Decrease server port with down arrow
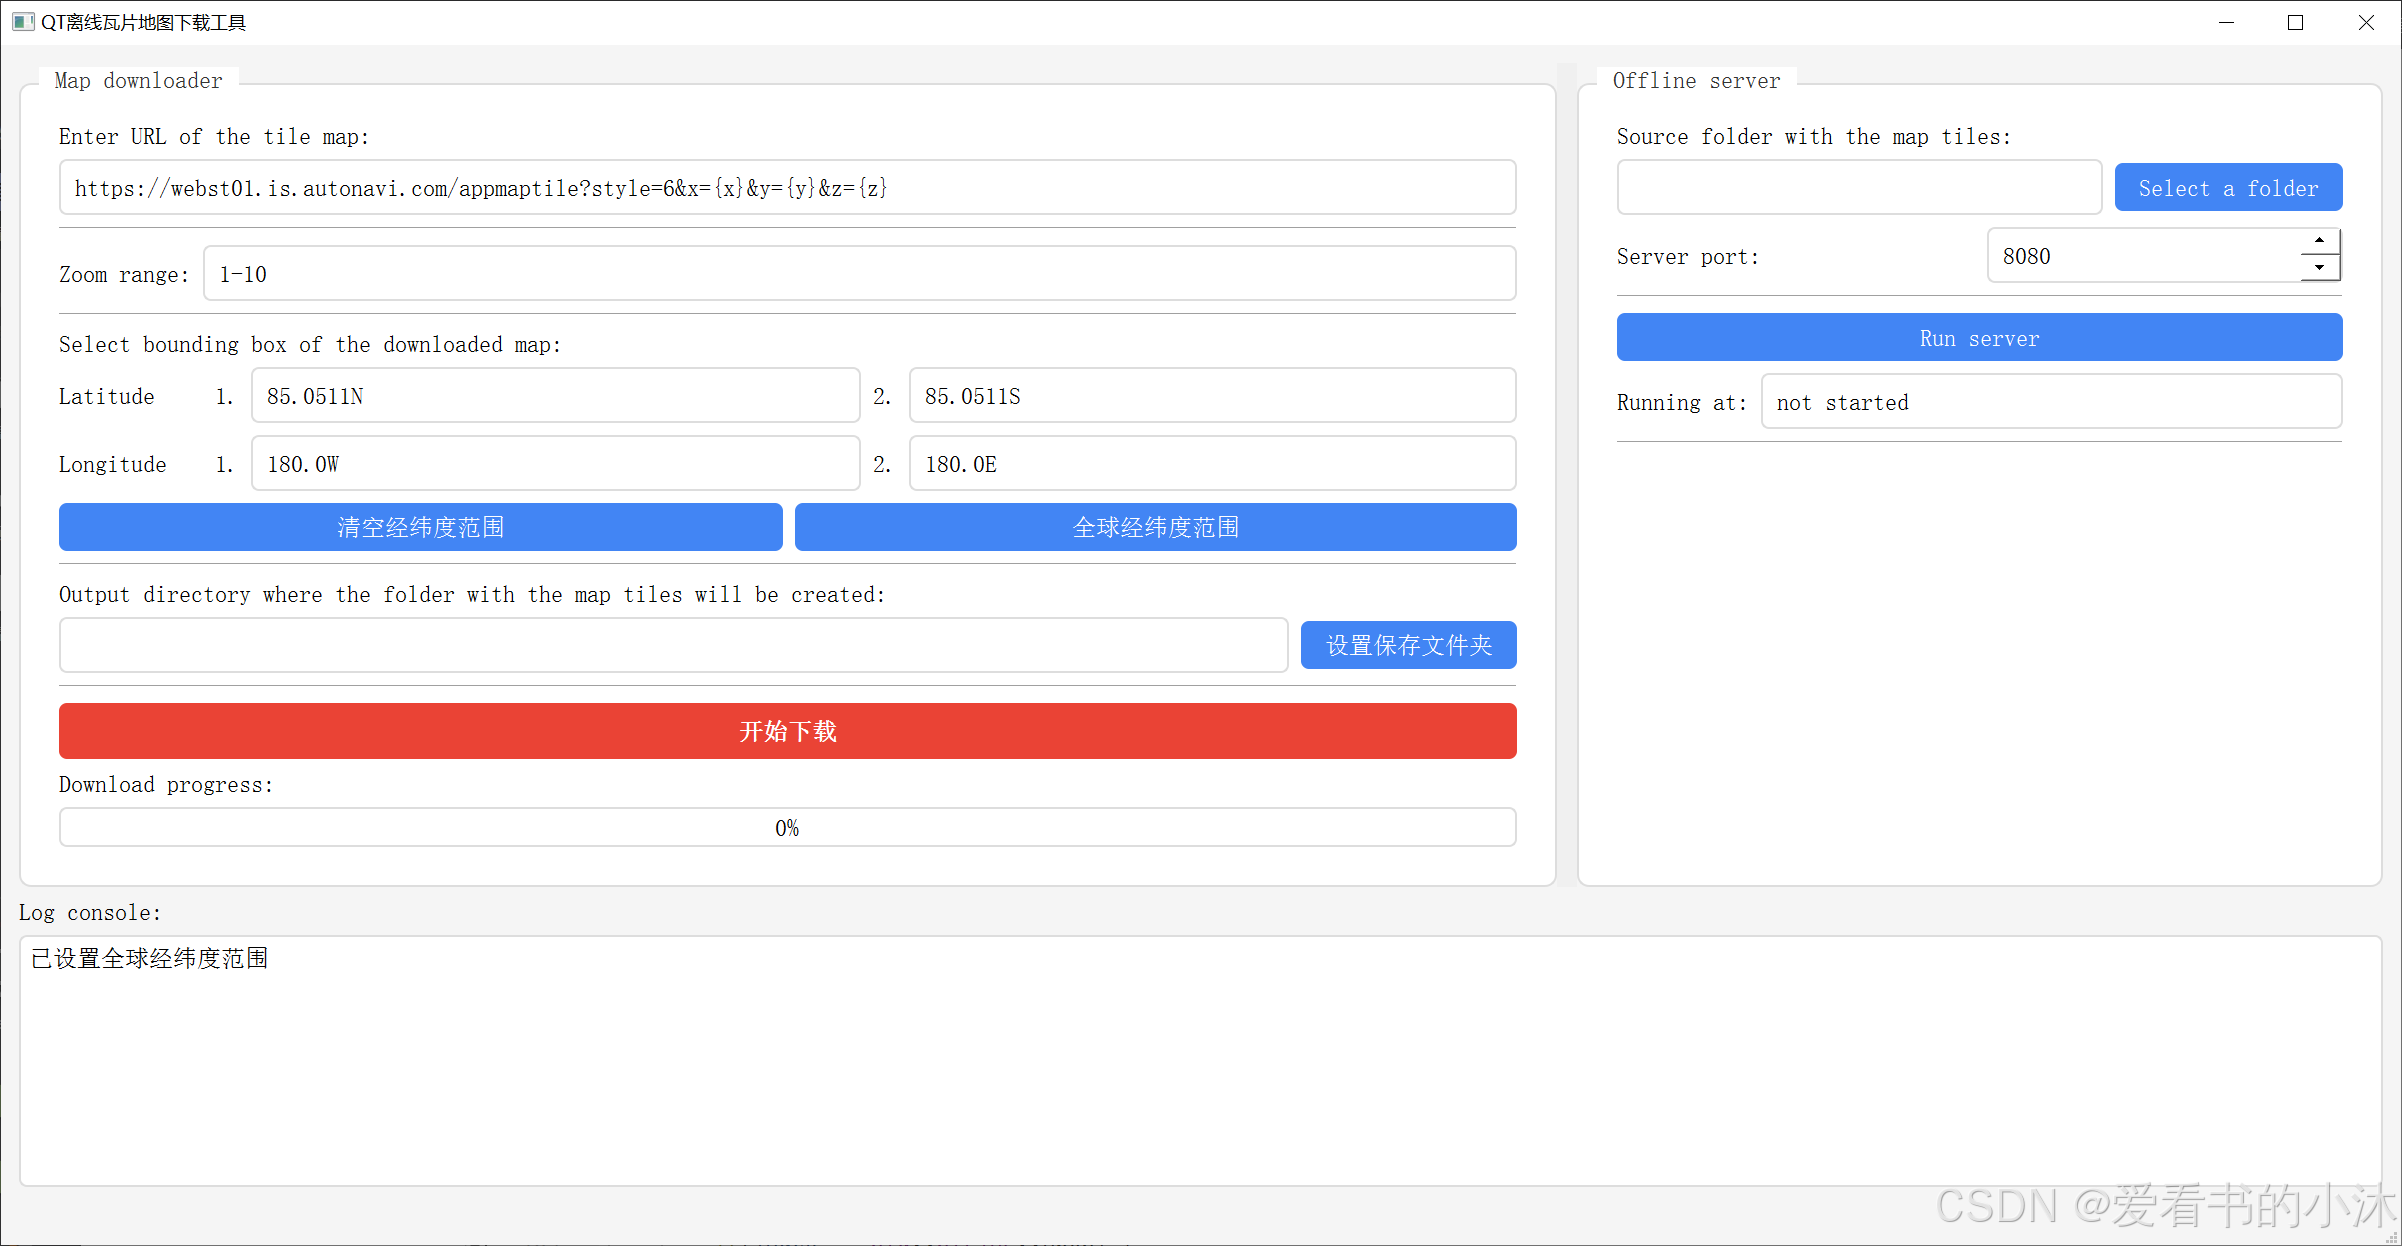This screenshot has width=2402, height=1246. coord(2319,268)
